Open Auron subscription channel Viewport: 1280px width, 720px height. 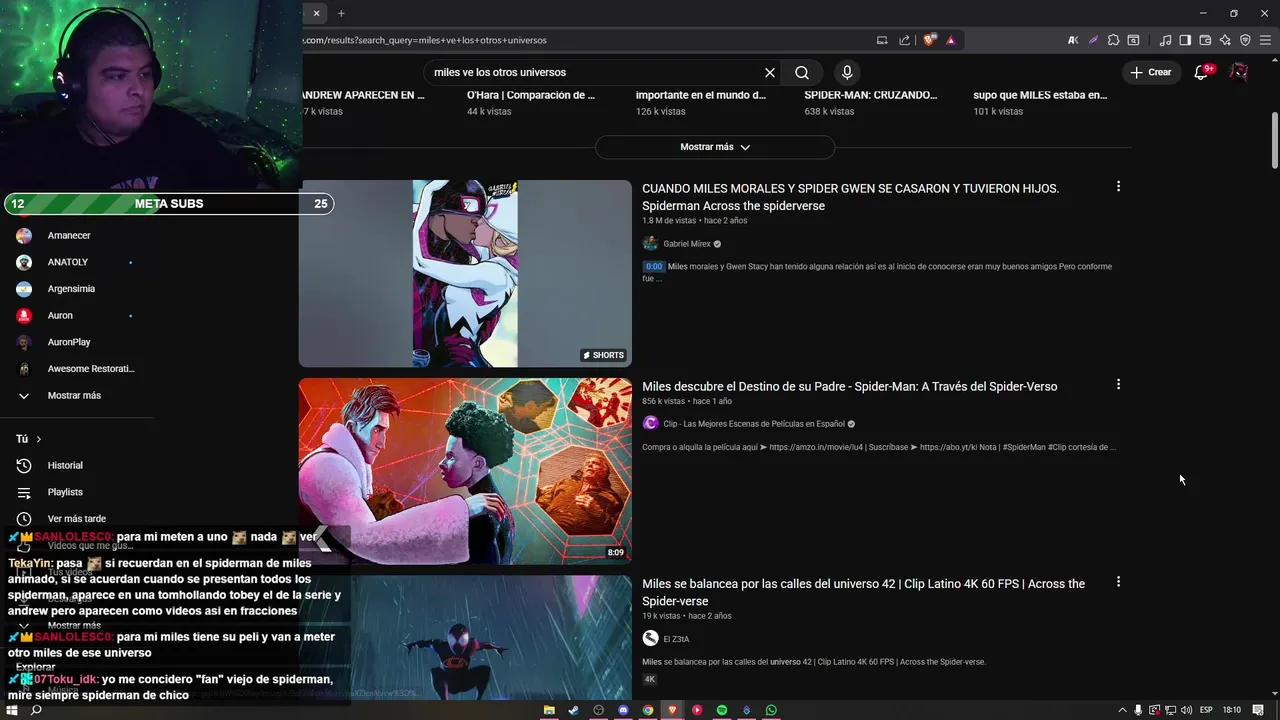click(60, 316)
